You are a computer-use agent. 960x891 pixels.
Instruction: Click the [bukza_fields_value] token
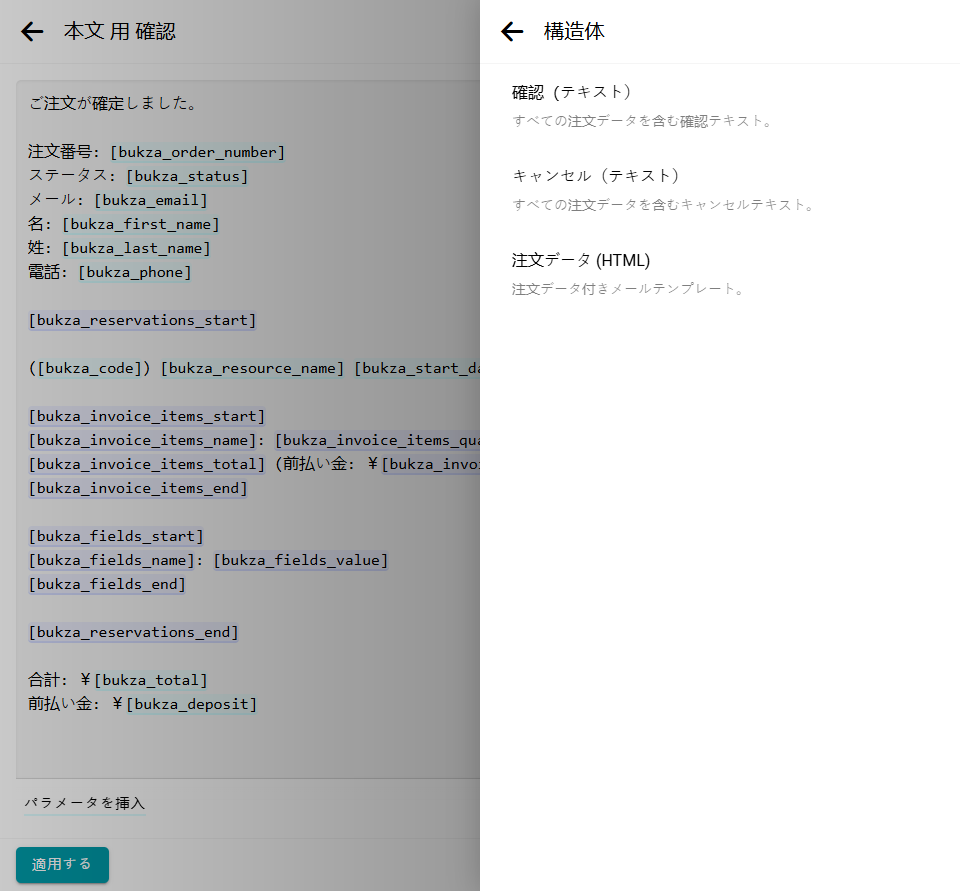300,560
